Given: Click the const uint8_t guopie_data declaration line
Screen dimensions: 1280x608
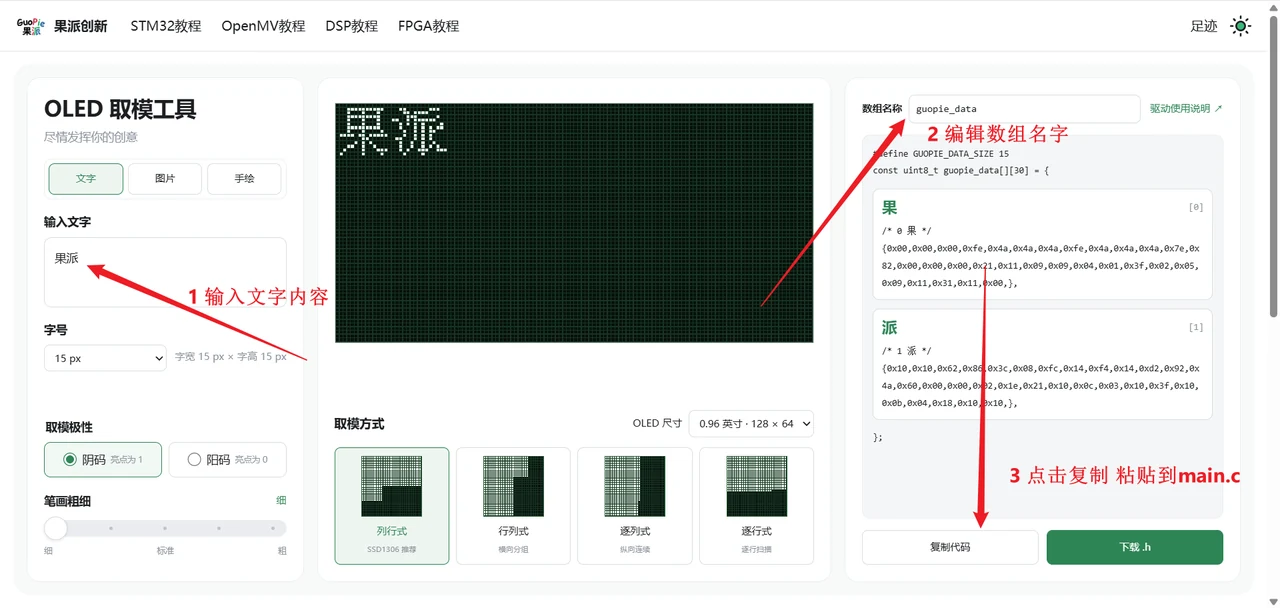Looking at the screenshot, I should 961,170.
